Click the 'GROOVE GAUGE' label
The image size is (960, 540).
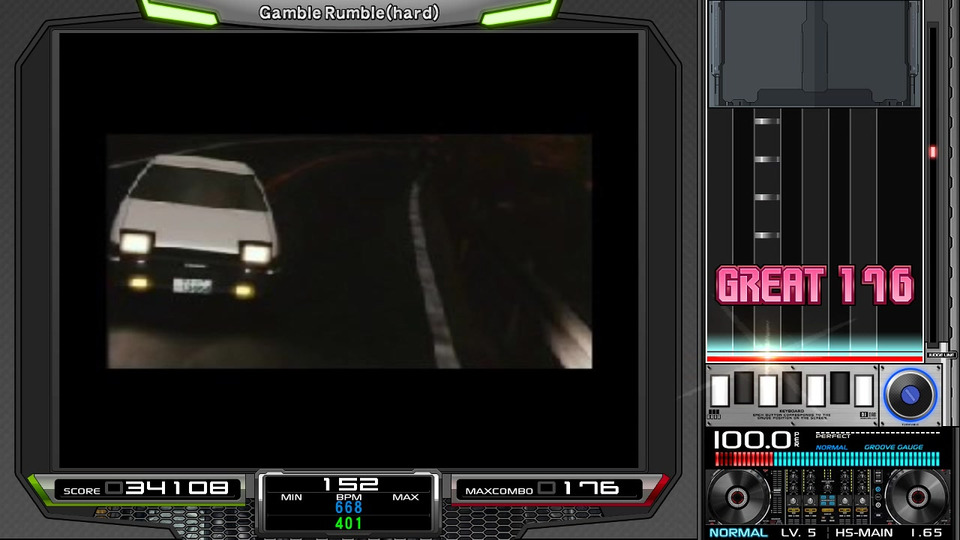pos(893,448)
